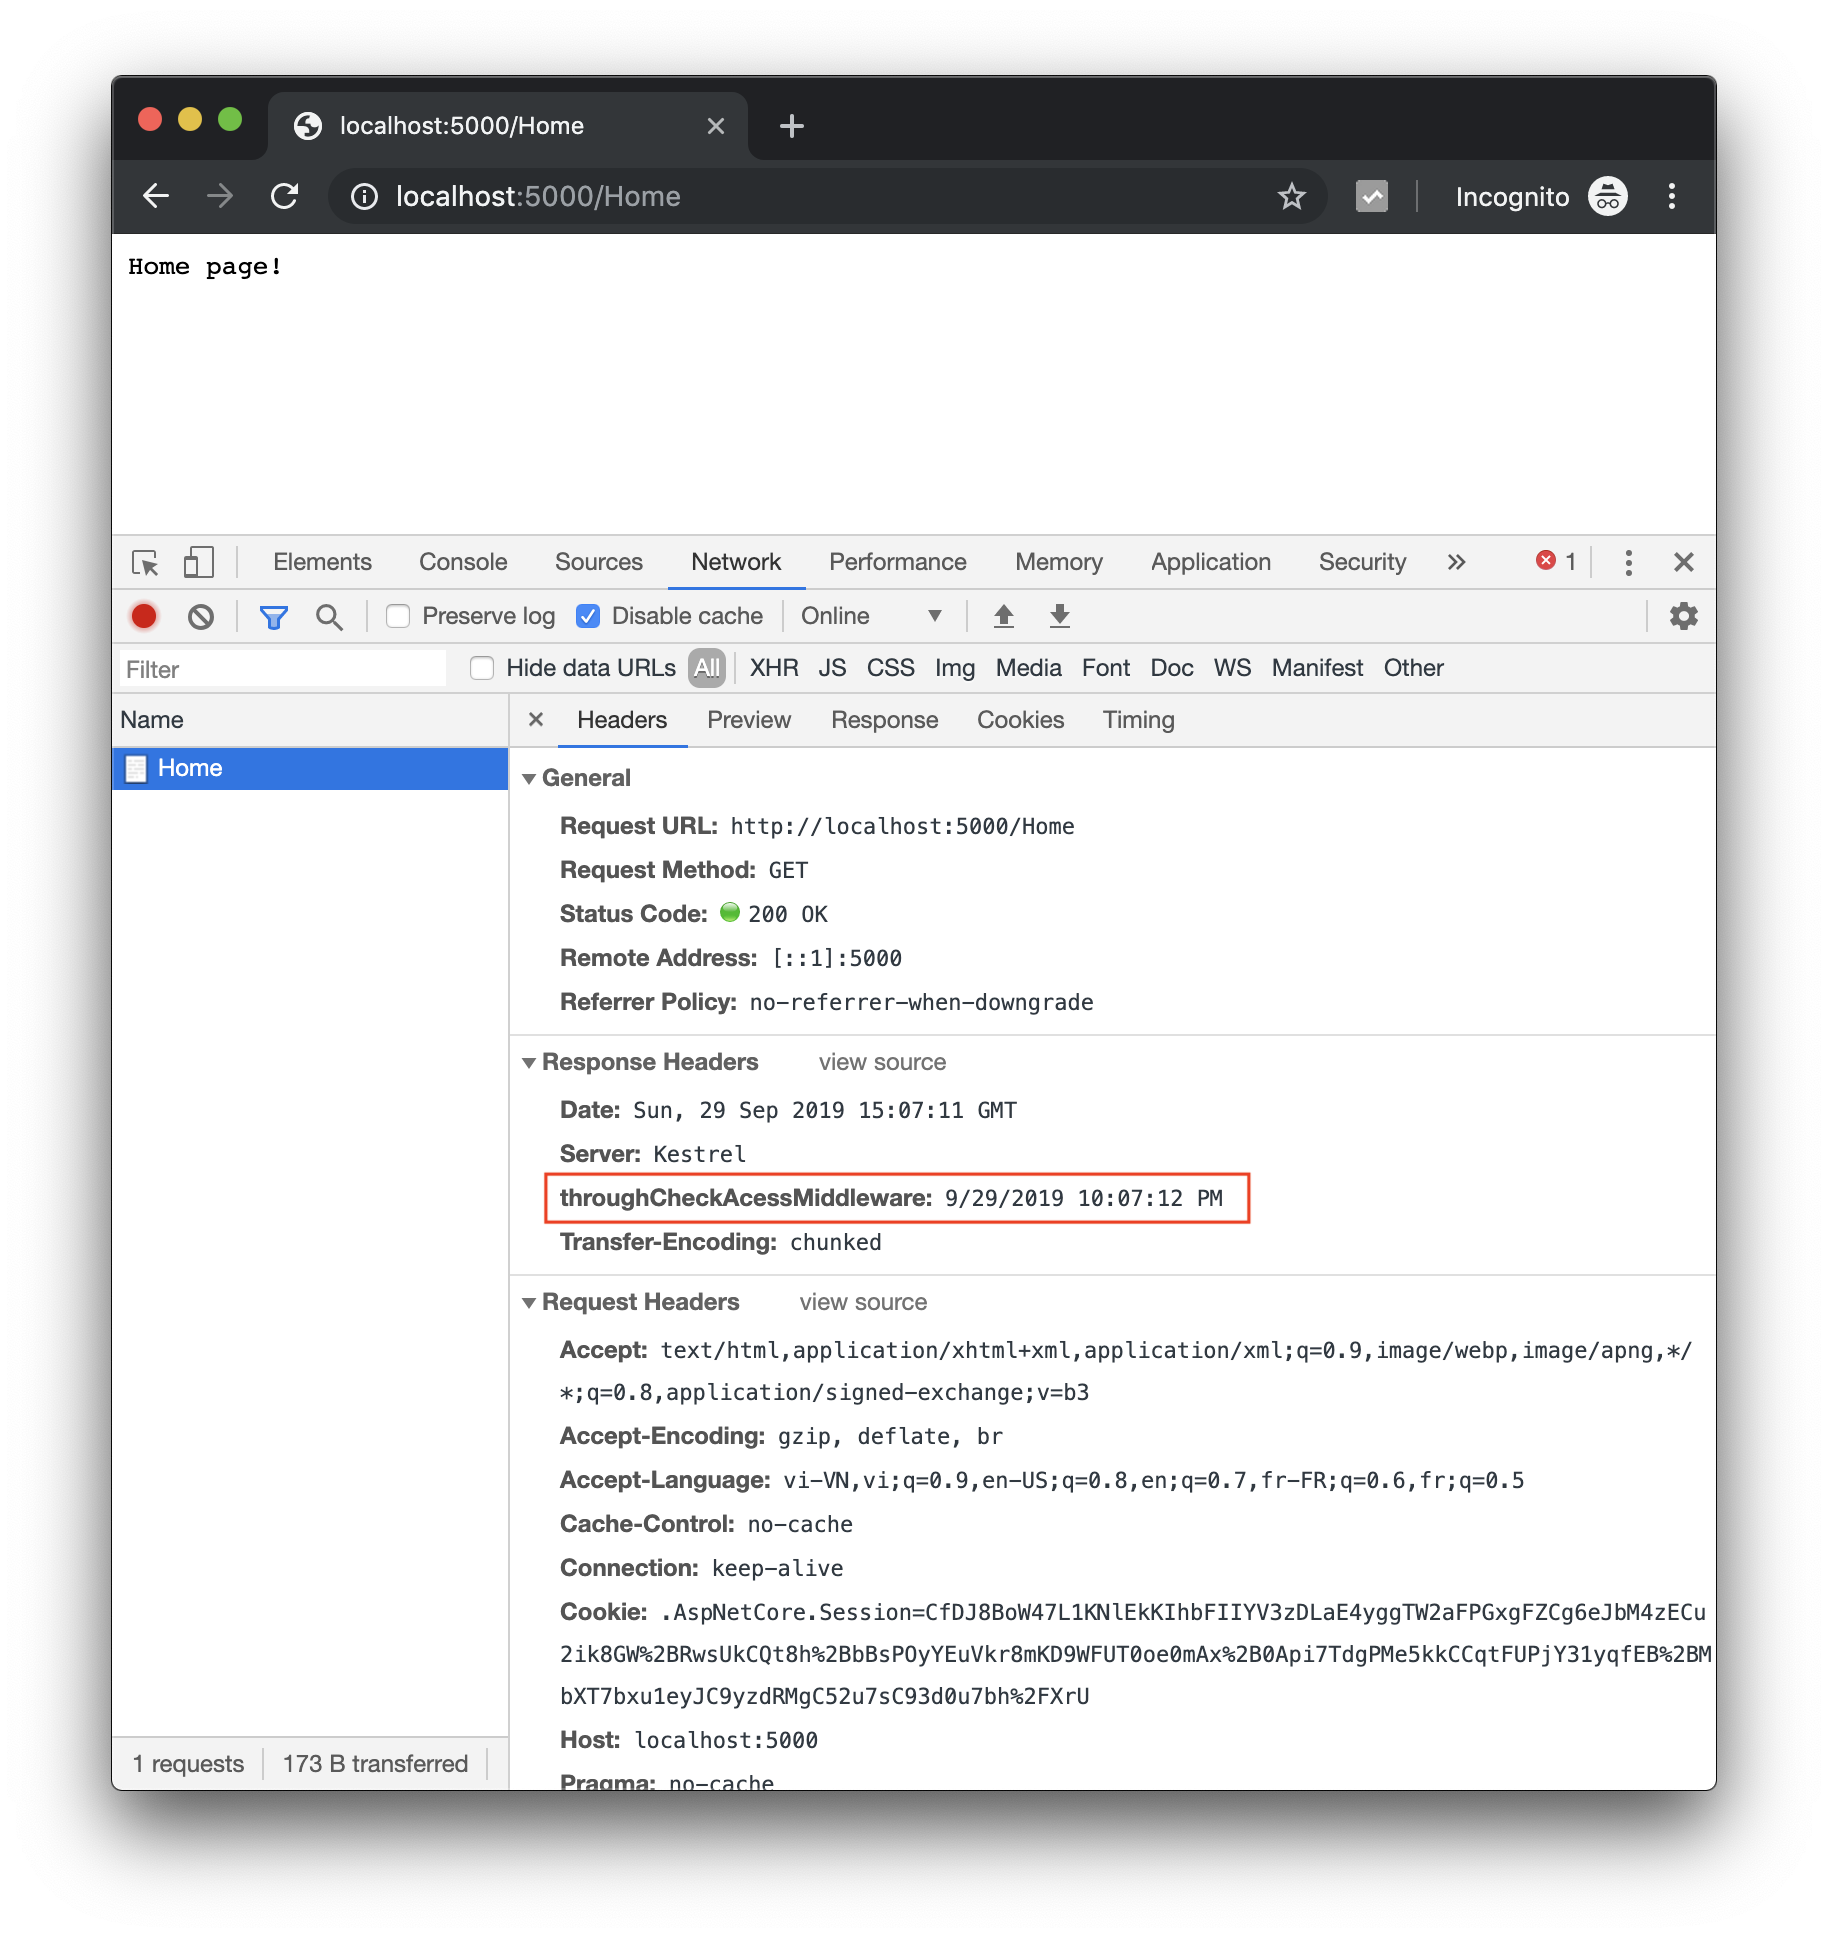The height and width of the screenshot is (1938, 1828).
Task: Switch to the Preview detail tab
Action: coord(749,720)
